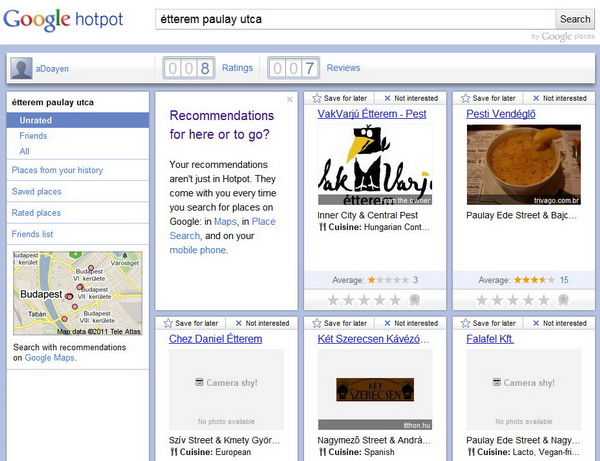Mark Chez Daniel Étterem as Not interested
Image resolution: width=600 pixels, height=461 pixels.
click(262, 323)
